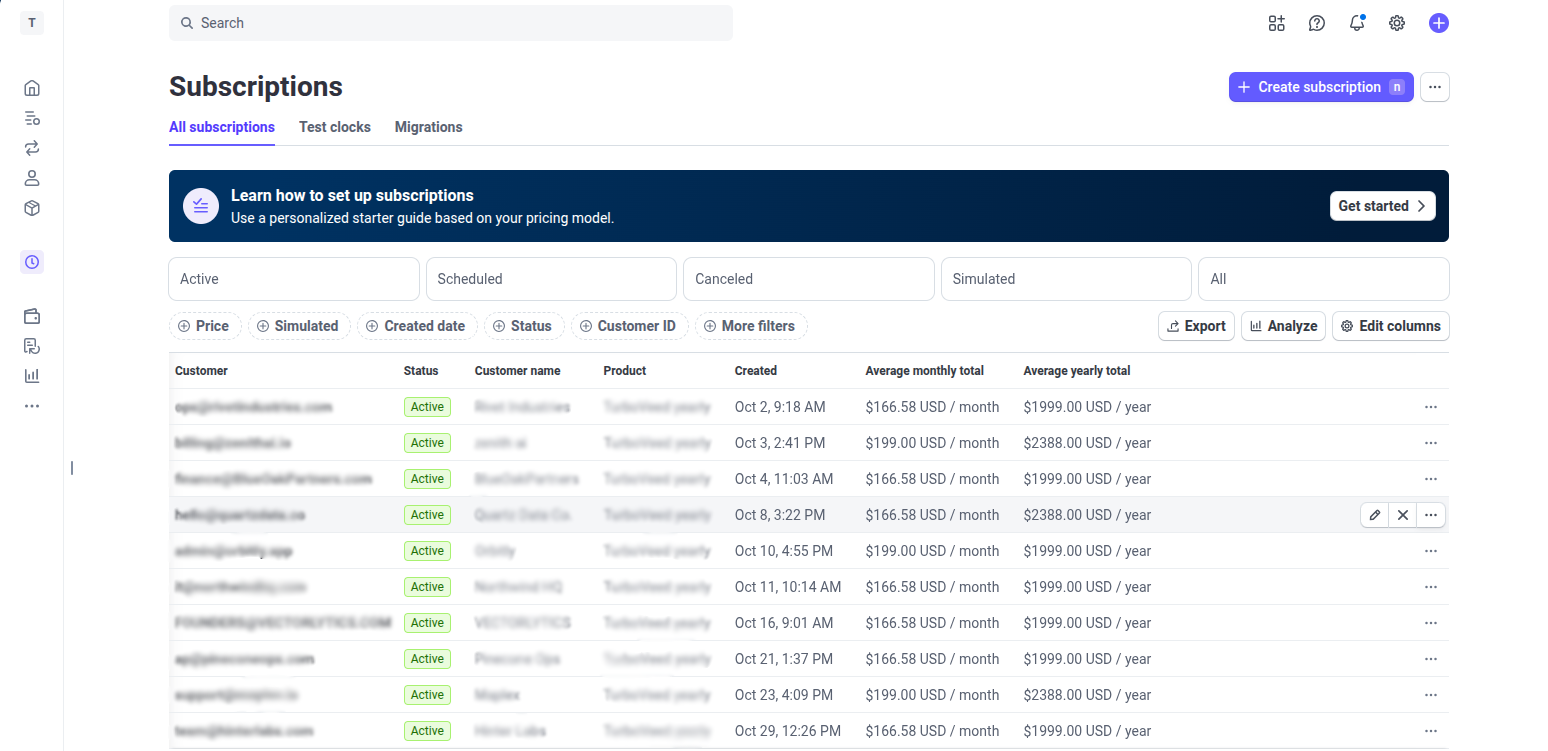Cancel the highlighted subscription with the X icon
The image size is (1548, 751).
[x=1403, y=514]
